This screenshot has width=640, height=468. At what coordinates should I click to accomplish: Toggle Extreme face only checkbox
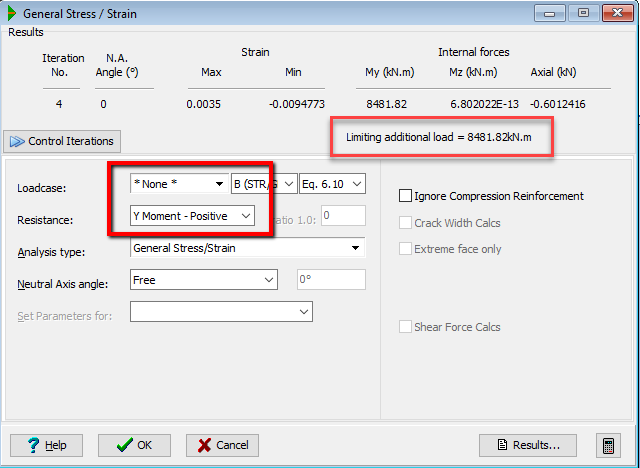[405, 249]
